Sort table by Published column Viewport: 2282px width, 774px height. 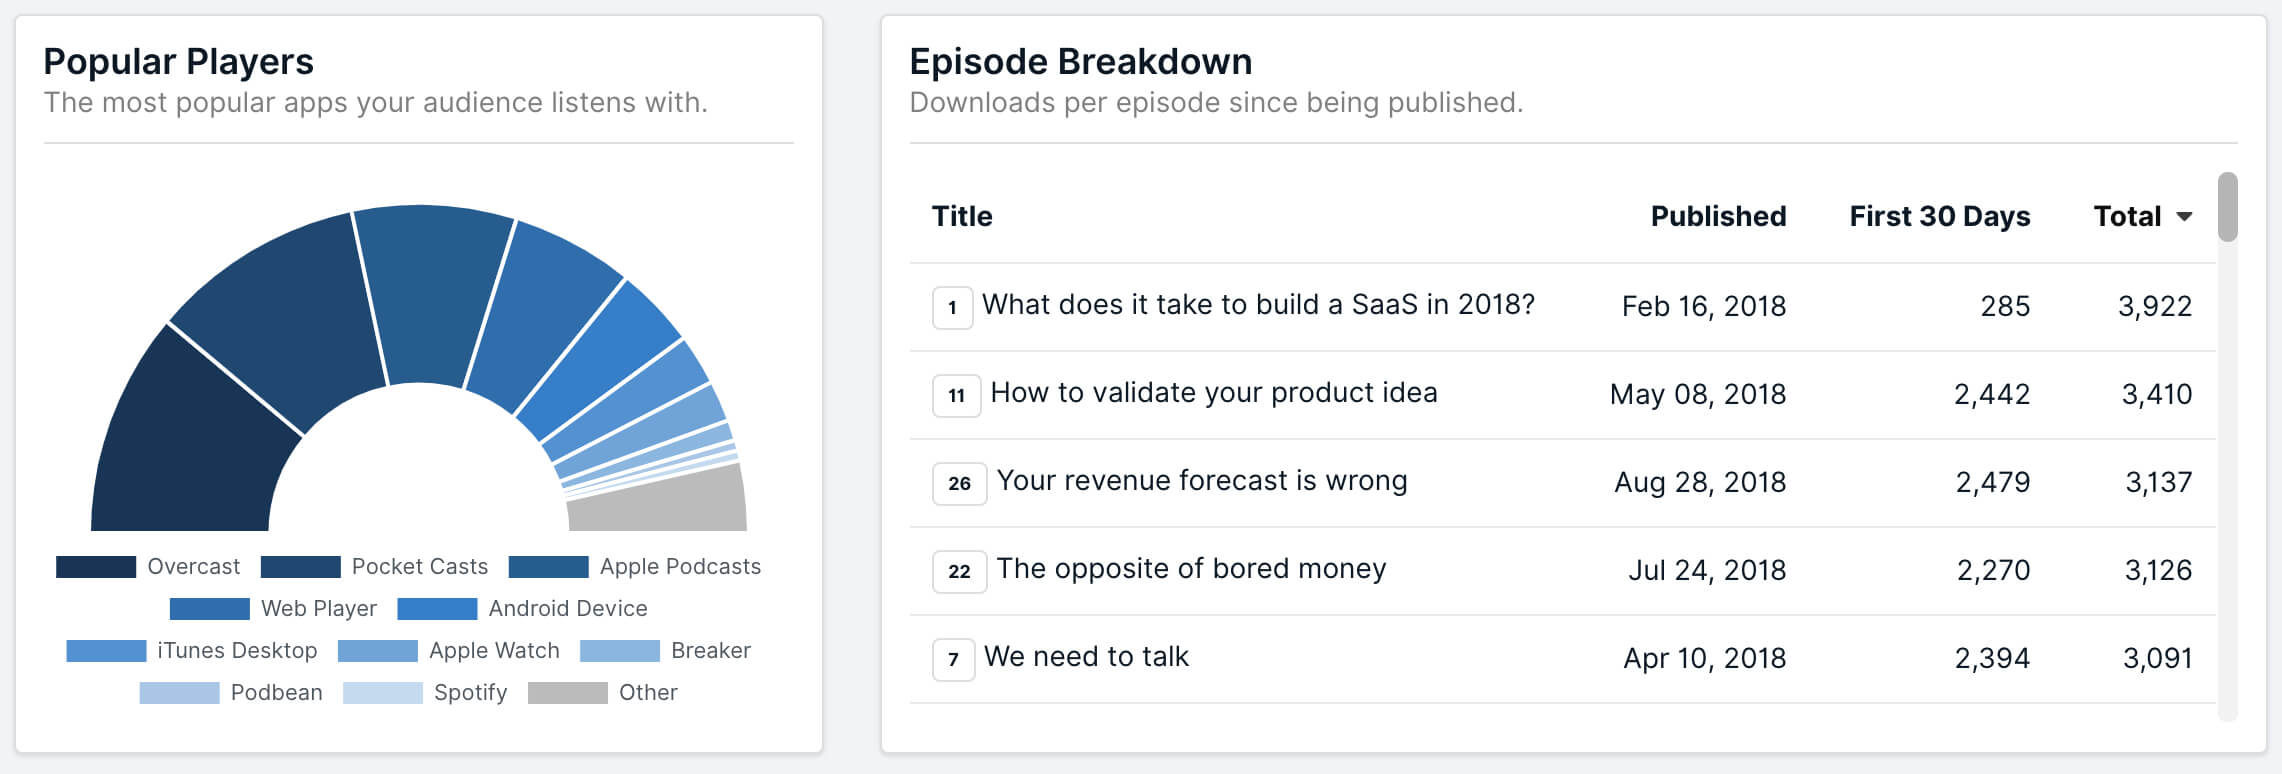1717,217
